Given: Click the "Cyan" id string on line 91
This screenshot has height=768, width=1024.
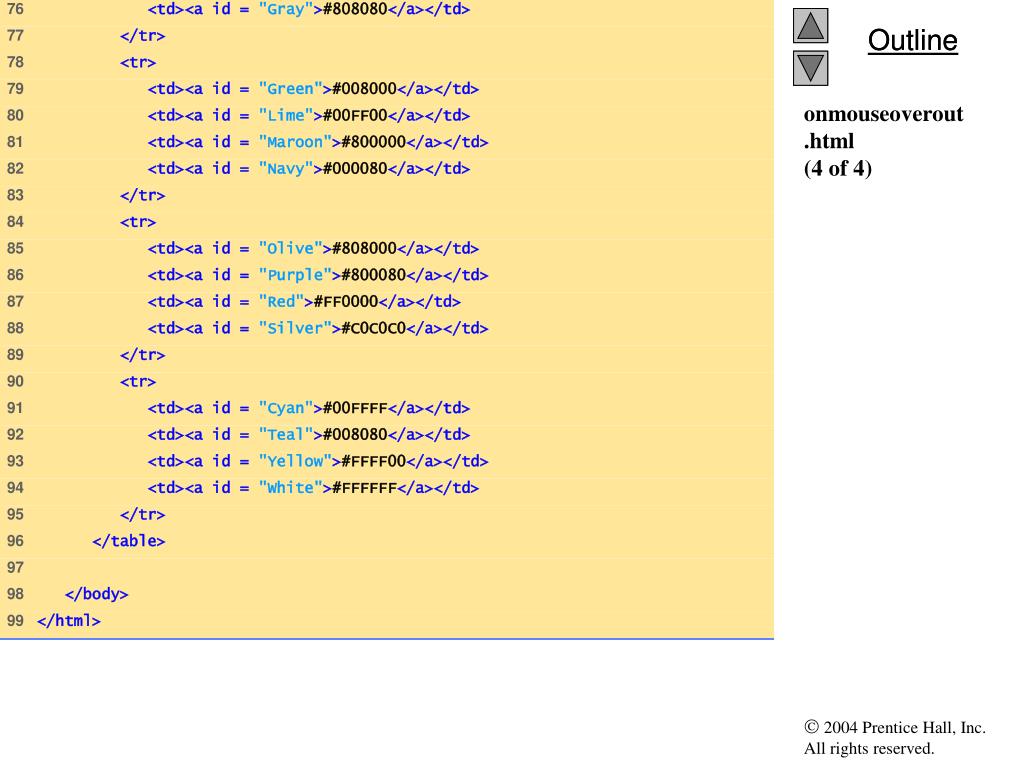Looking at the screenshot, I should tap(286, 408).
